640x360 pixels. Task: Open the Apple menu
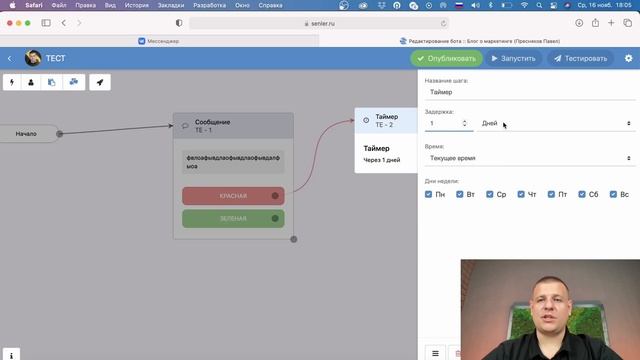(x=12, y=5)
